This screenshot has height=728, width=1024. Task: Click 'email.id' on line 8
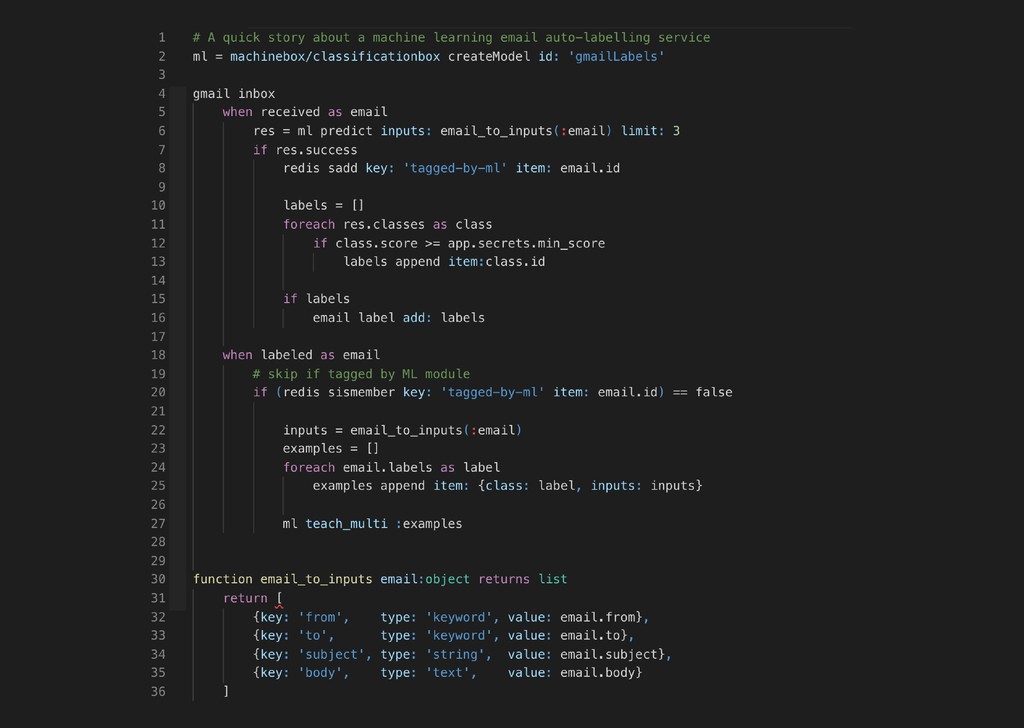tap(590, 168)
